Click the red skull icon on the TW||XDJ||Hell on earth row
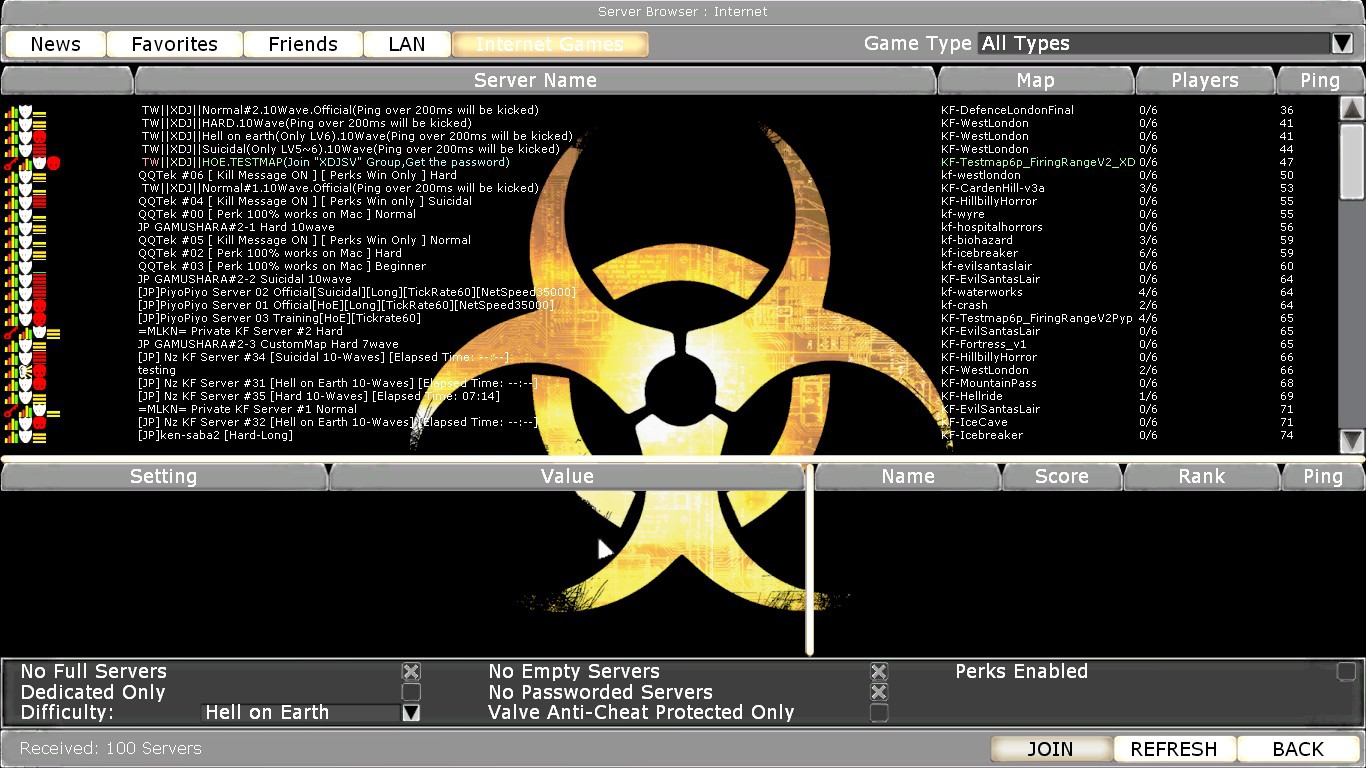The width and height of the screenshot is (1366, 768). [39, 137]
